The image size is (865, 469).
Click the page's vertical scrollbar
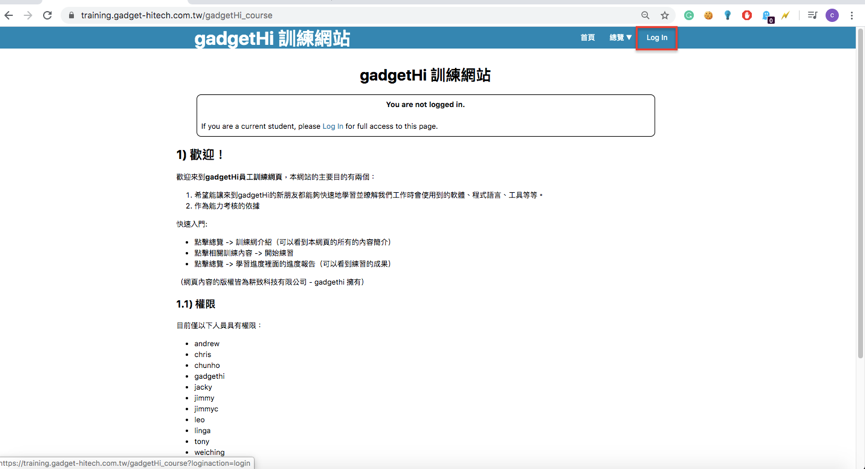860,200
